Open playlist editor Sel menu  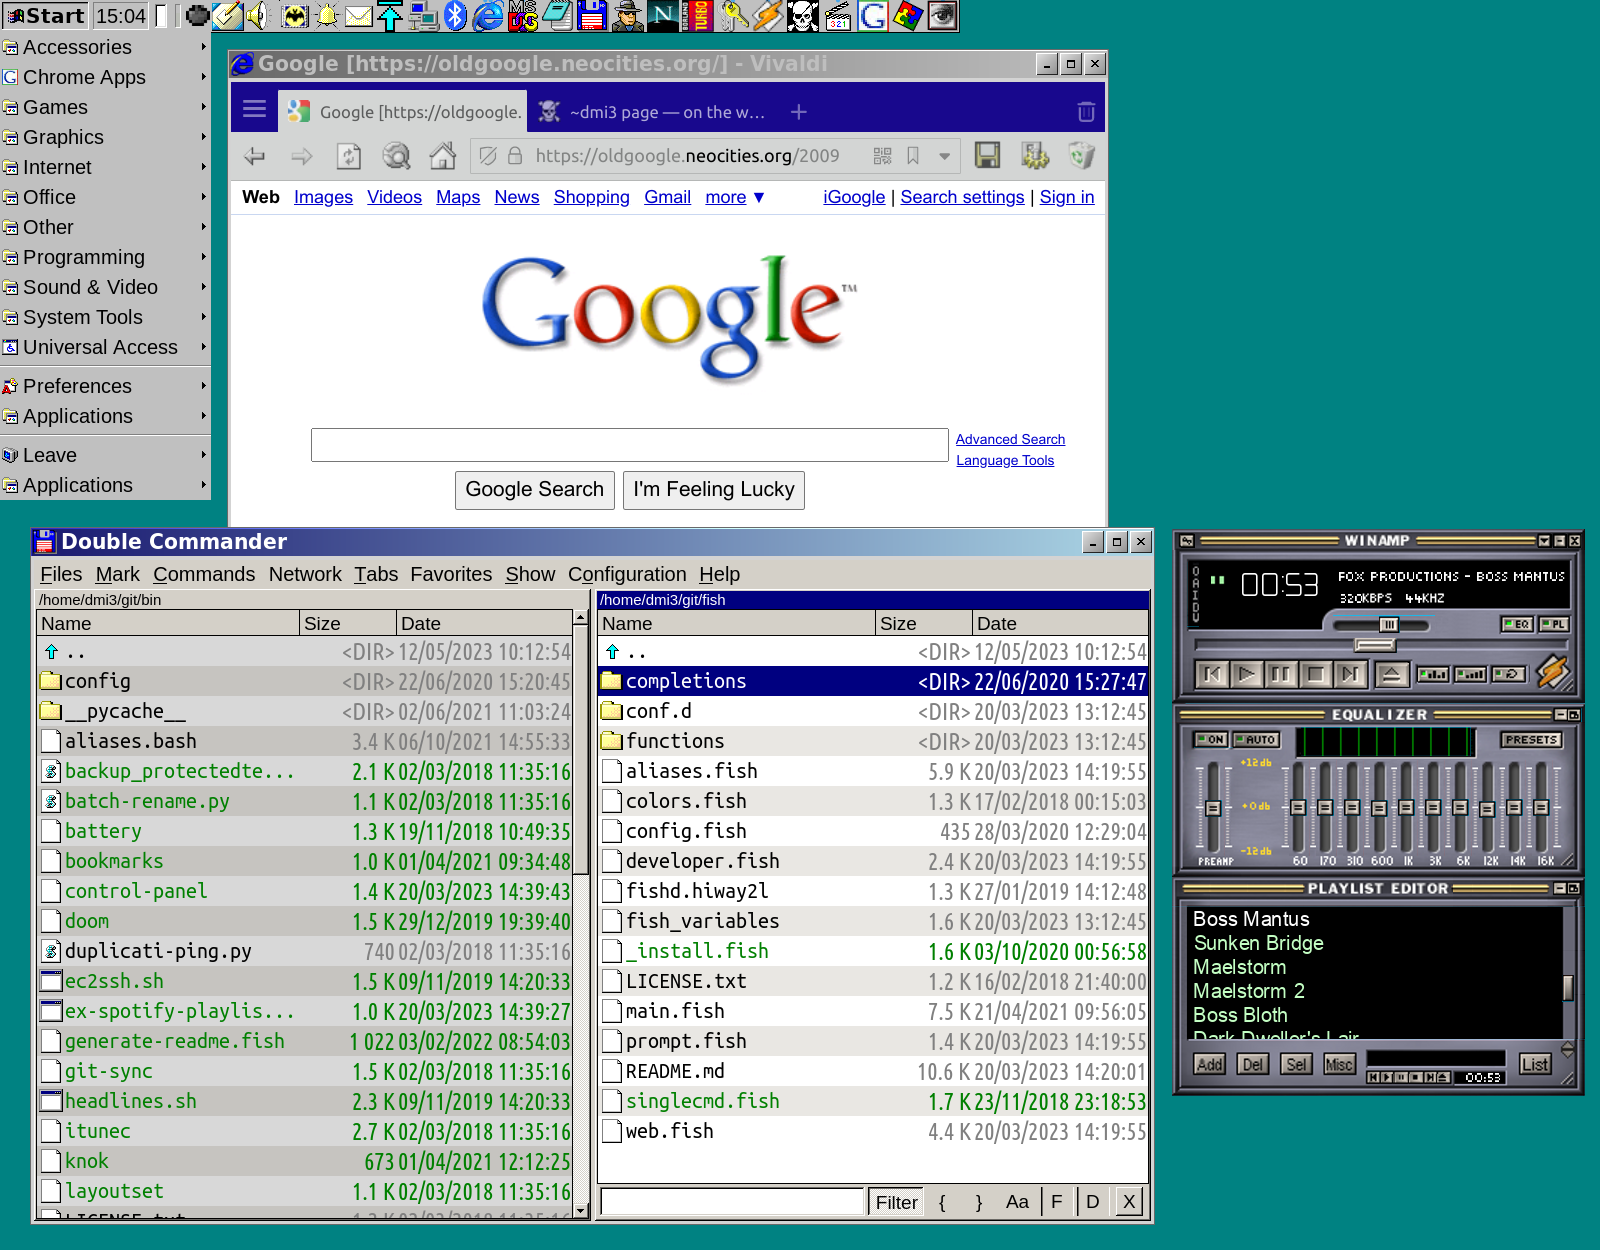tap(1296, 1064)
